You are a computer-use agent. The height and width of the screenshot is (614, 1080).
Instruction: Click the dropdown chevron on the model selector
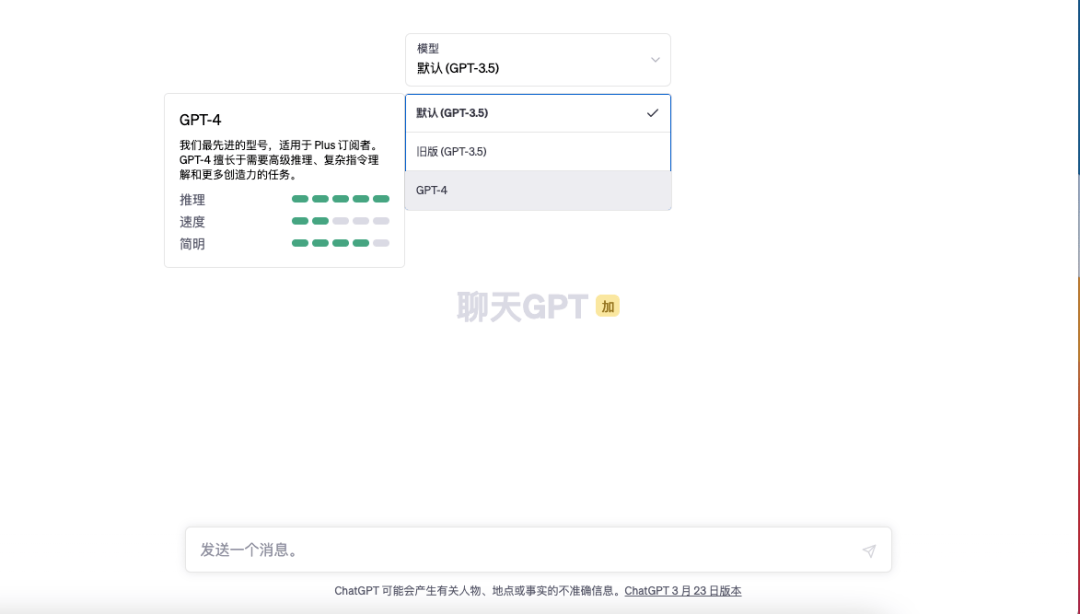(655, 60)
